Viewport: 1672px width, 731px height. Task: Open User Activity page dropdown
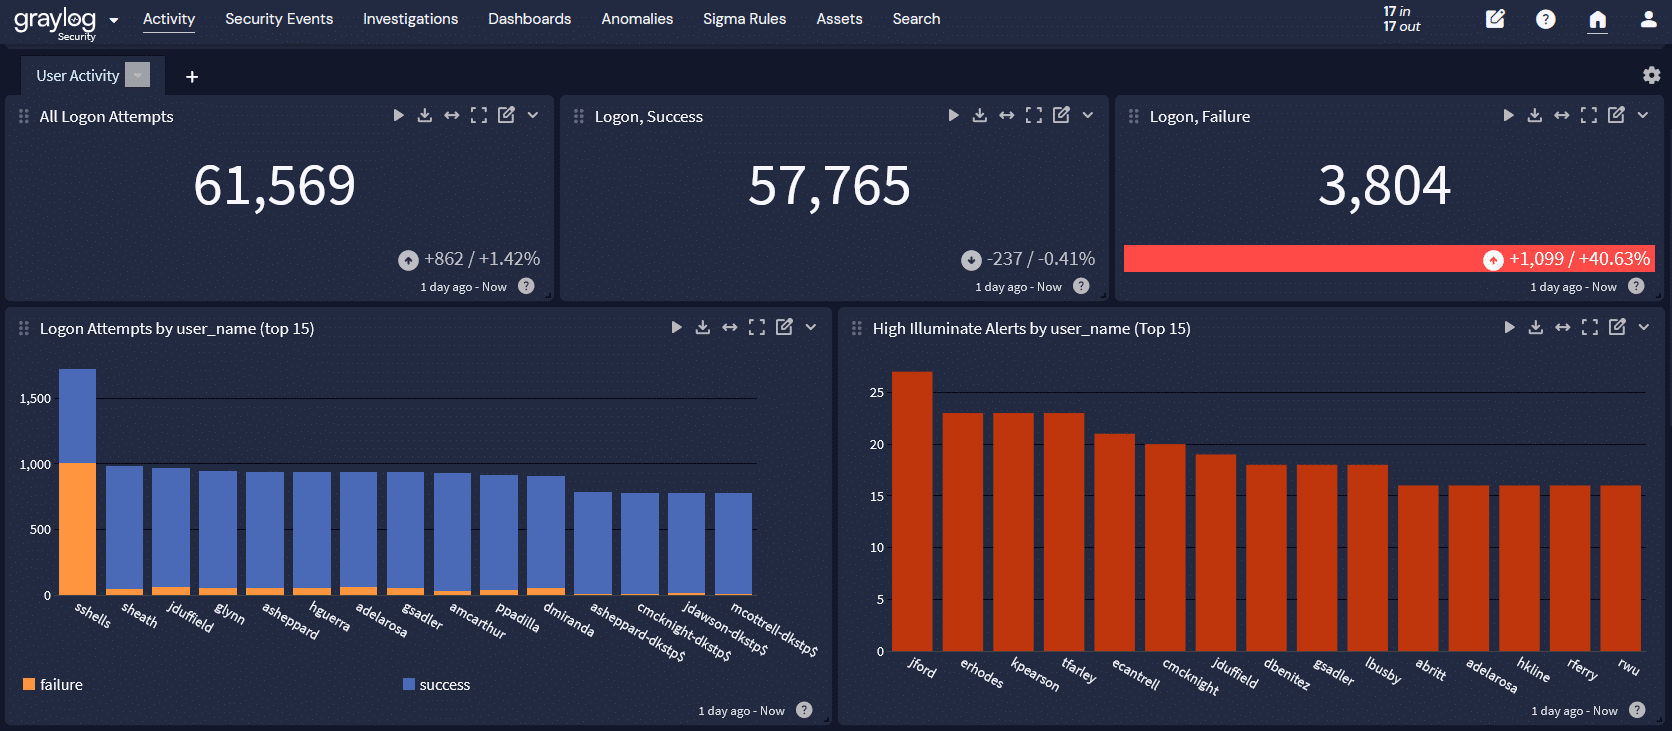coord(138,75)
